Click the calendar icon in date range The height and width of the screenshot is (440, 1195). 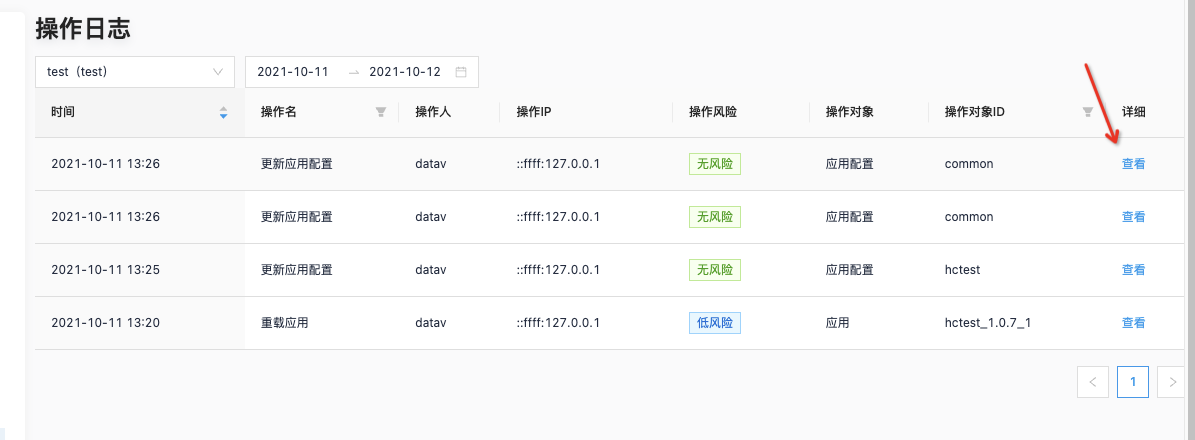coord(460,72)
